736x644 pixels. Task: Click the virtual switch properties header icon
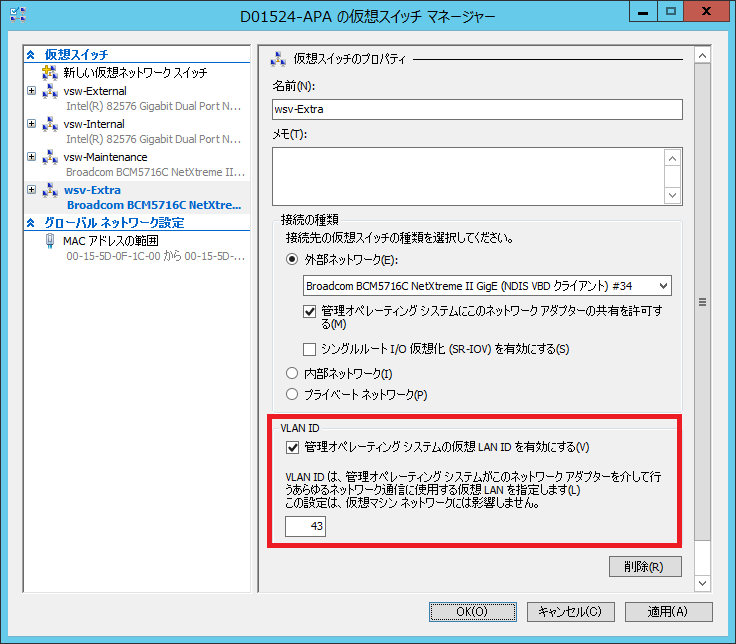tap(278, 59)
